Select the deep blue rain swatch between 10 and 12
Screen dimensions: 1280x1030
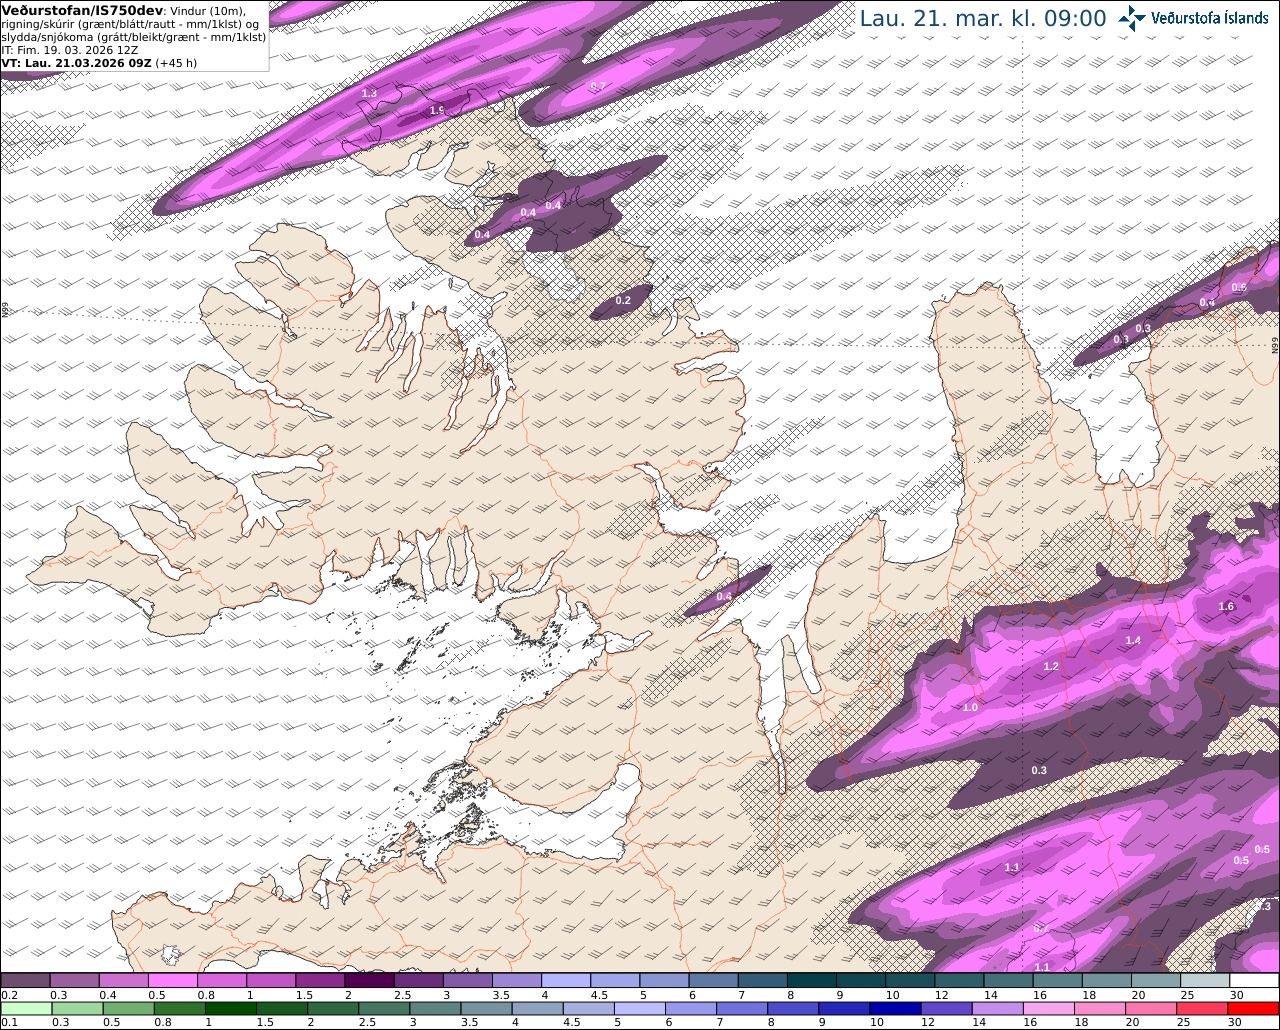pyautogui.click(x=894, y=1008)
